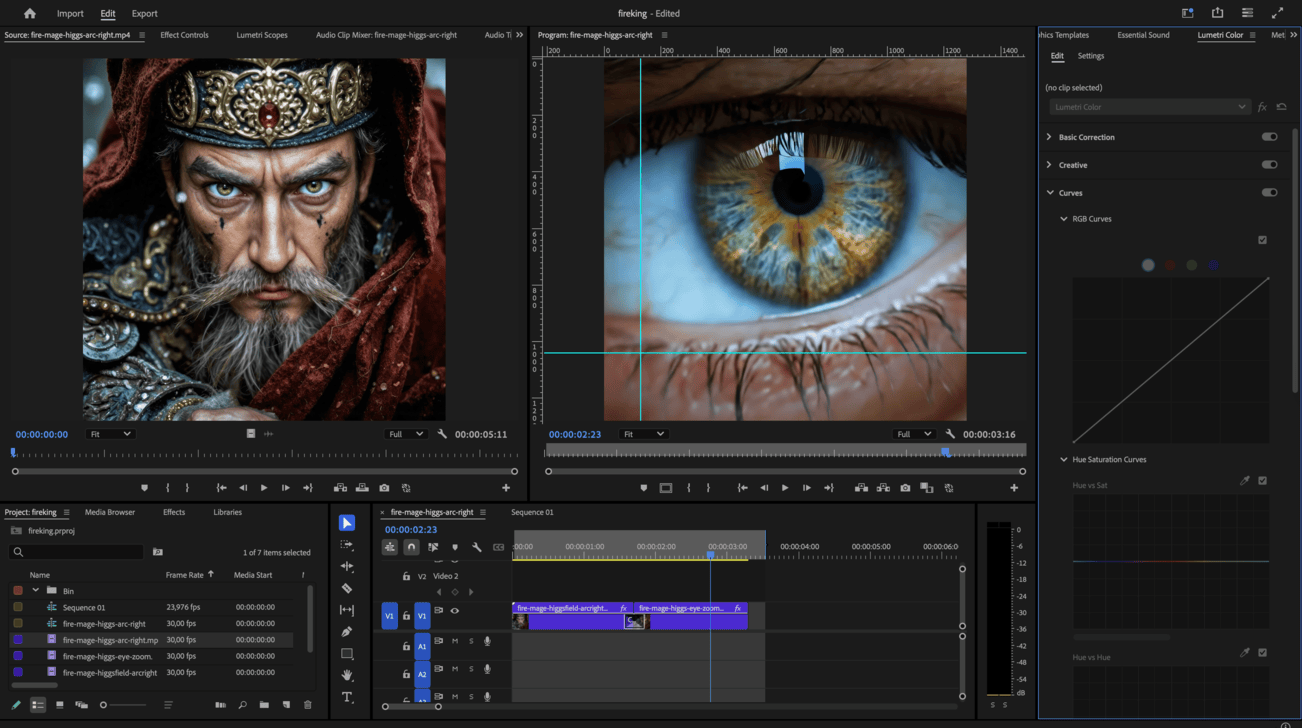Toggle the Basic Correction switch
Viewport: 1302px width, 728px height.
pos(1269,137)
